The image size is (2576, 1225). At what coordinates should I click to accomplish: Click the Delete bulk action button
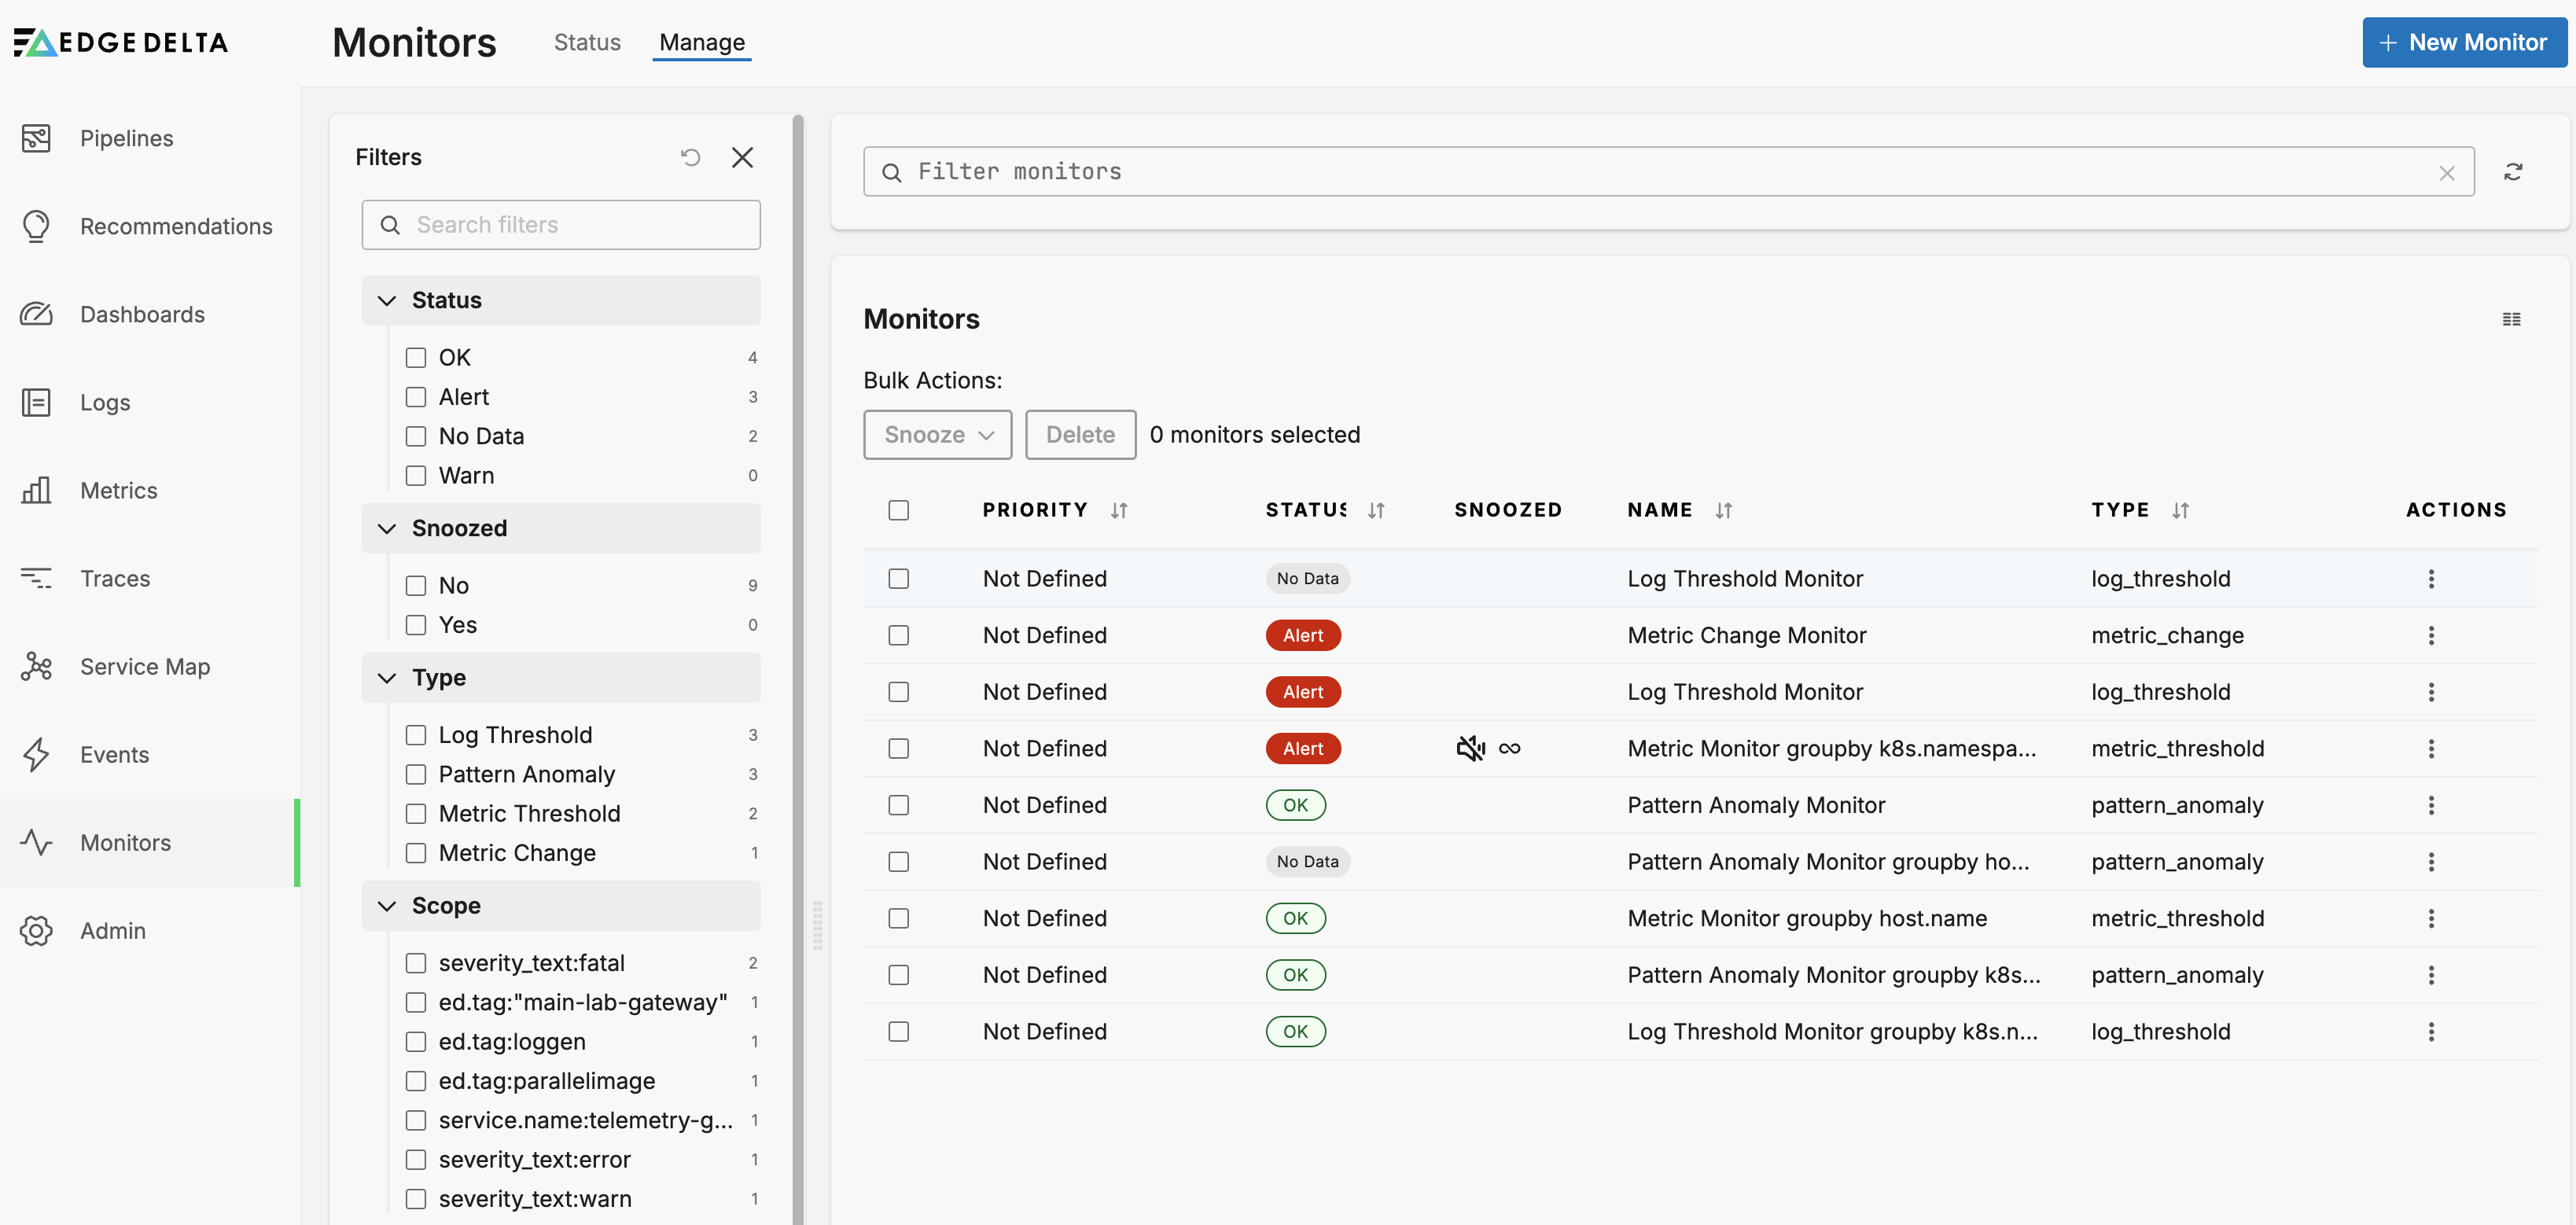click(x=1080, y=435)
